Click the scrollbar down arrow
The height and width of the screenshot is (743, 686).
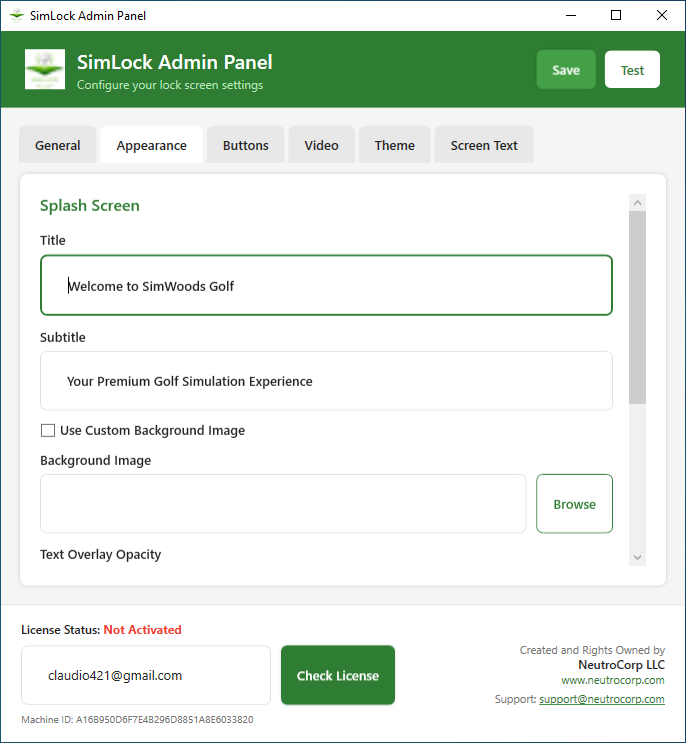[x=637, y=558]
